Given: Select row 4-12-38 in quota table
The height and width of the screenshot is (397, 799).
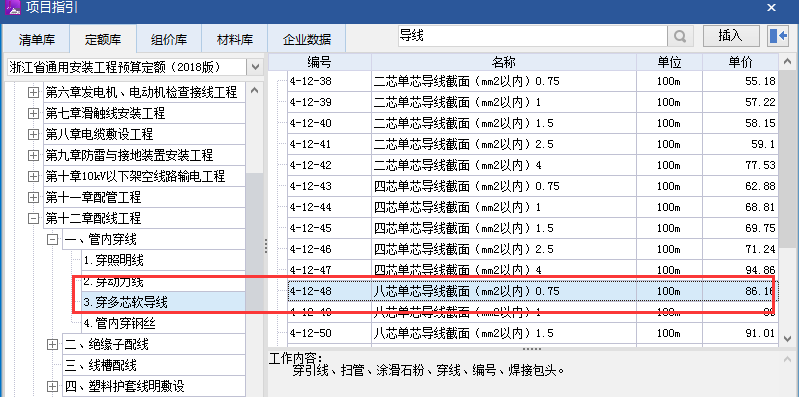Looking at the screenshot, I should [533, 81].
